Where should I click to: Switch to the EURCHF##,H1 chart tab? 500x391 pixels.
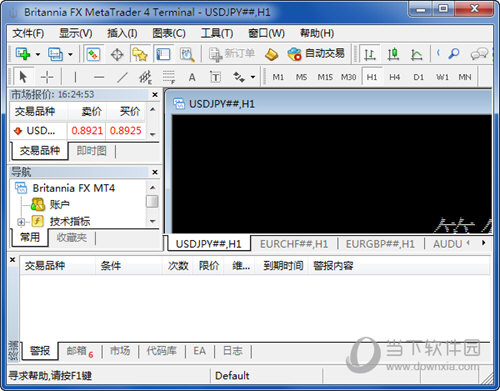tap(294, 244)
